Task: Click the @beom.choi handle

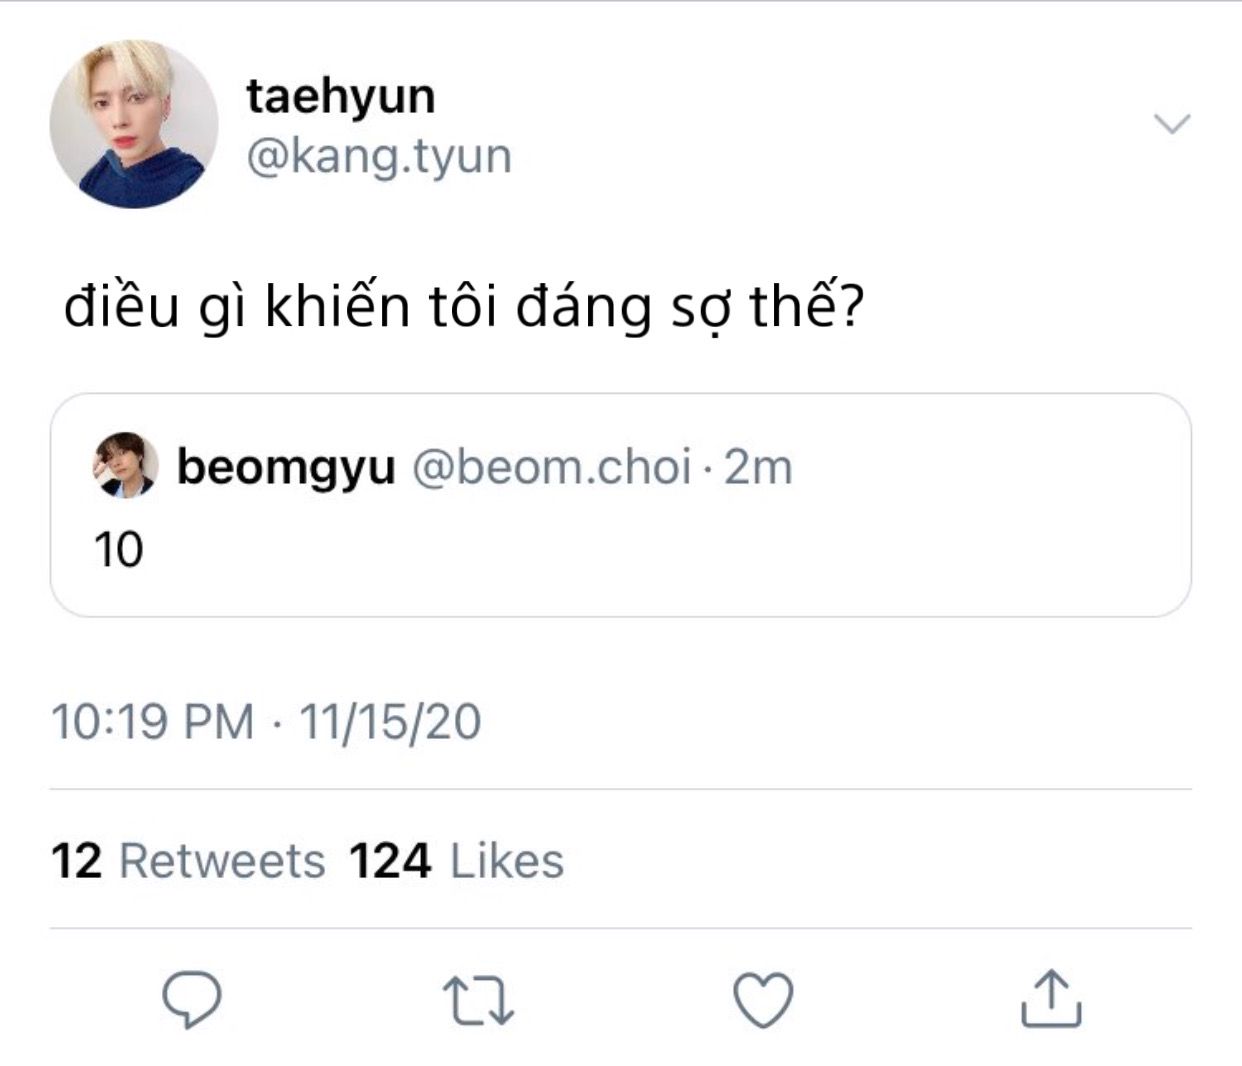Action: point(551,467)
